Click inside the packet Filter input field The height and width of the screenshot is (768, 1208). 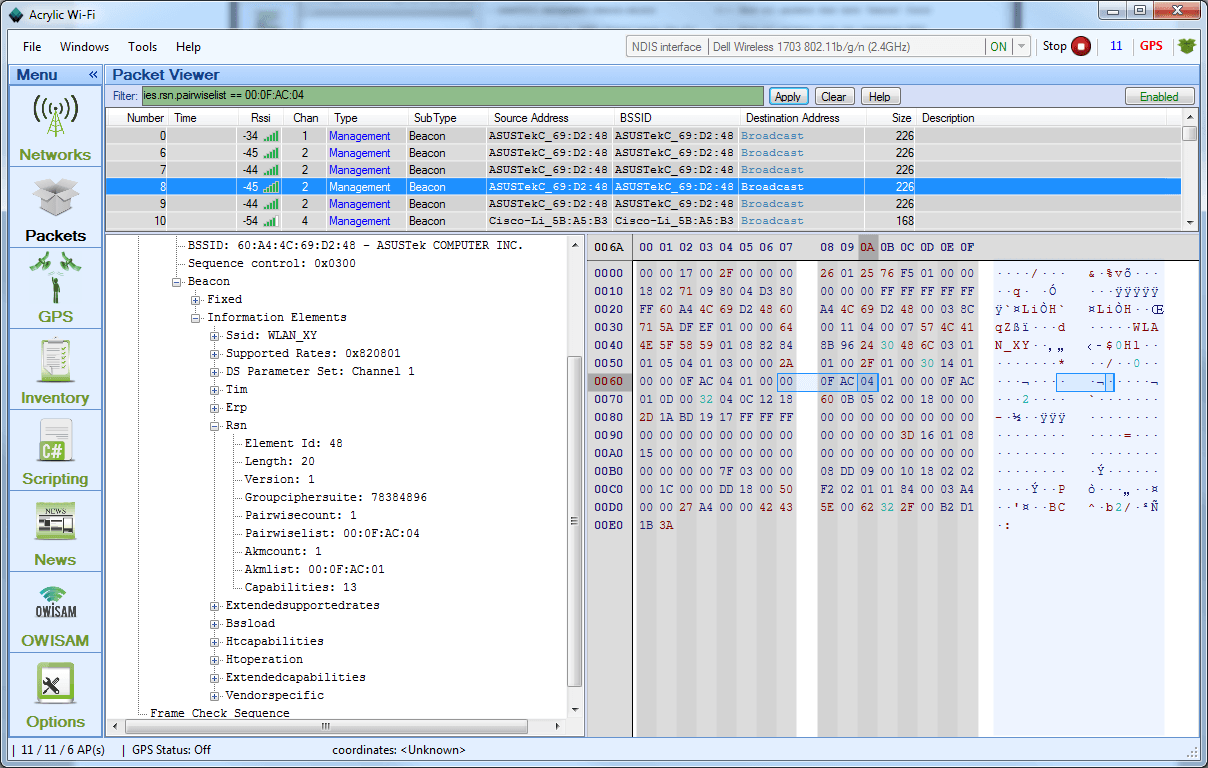(452, 97)
